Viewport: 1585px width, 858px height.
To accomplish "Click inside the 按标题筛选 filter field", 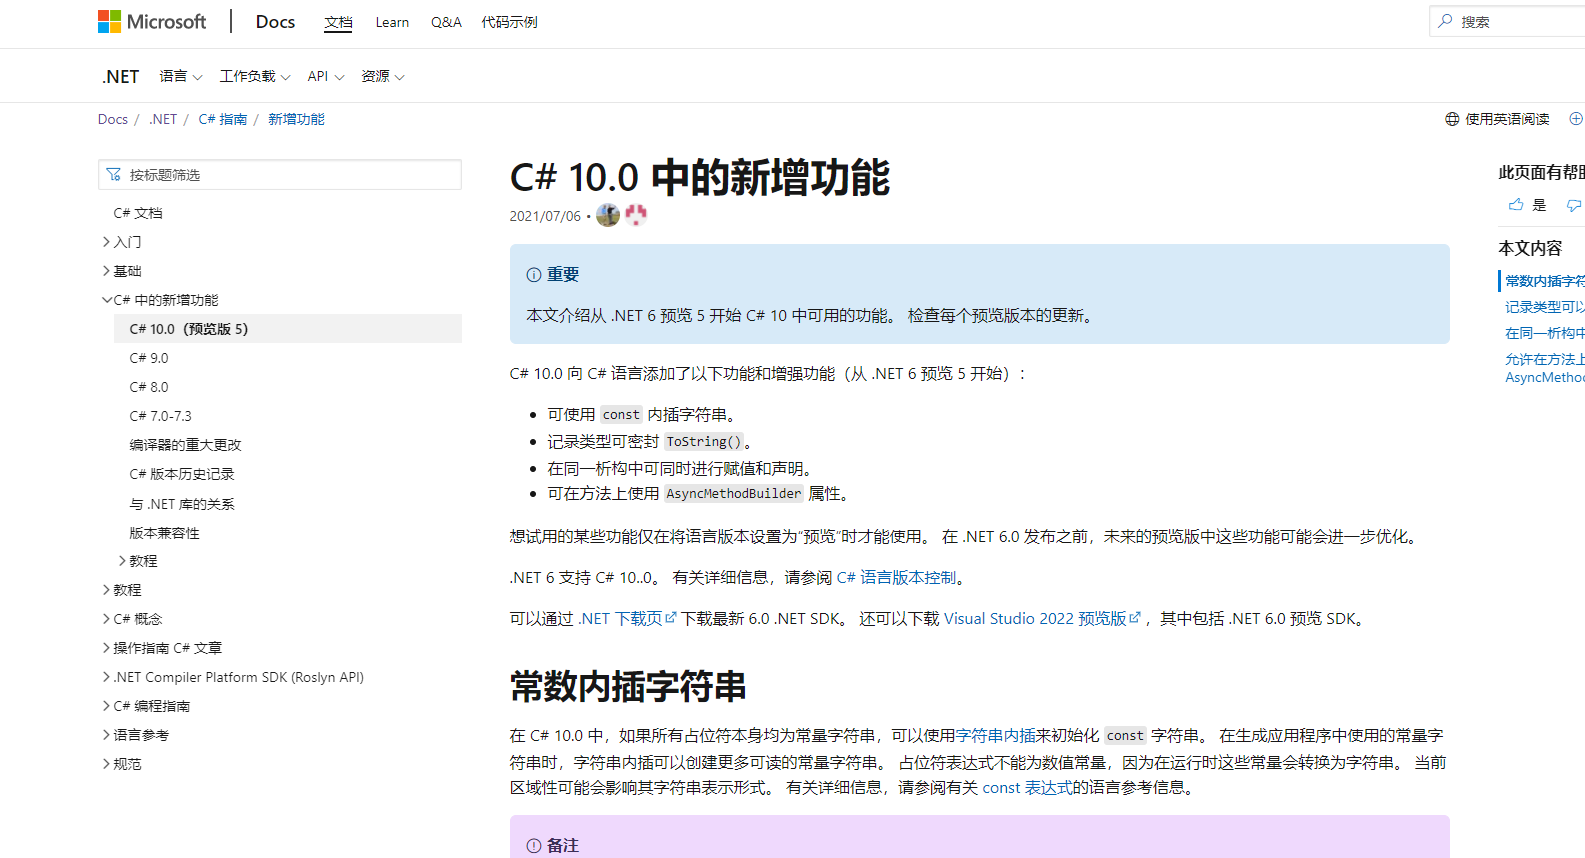I will click(280, 175).
